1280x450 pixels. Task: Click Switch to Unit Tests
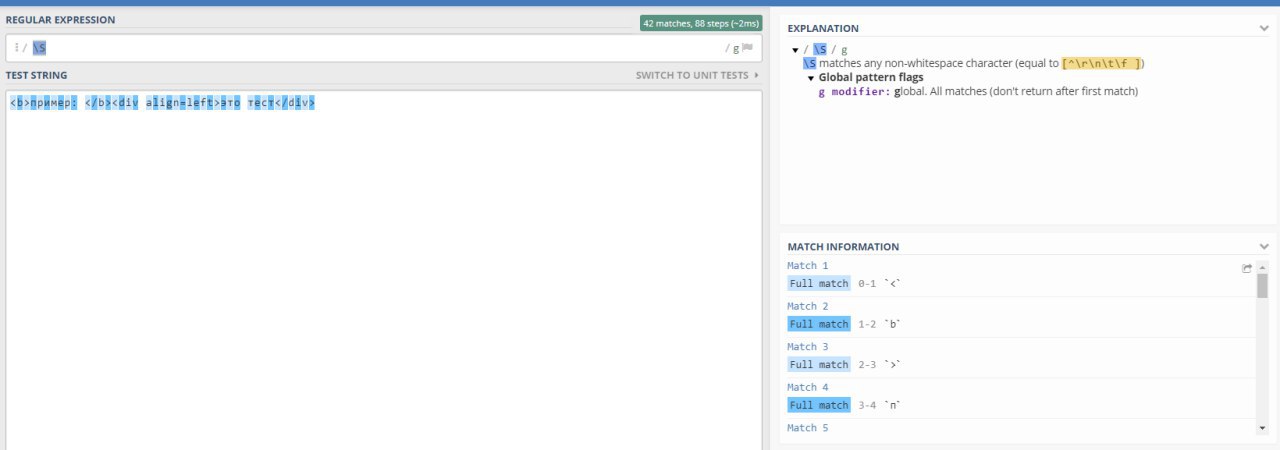[697, 75]
